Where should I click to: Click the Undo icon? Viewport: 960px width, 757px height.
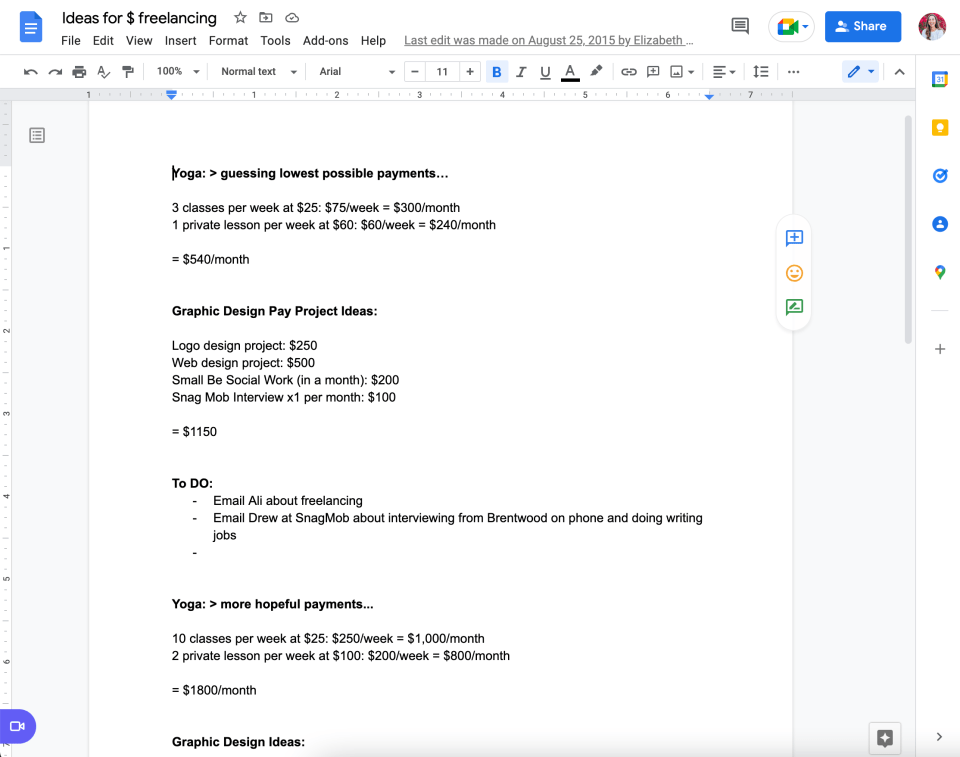tap(30, 71)
